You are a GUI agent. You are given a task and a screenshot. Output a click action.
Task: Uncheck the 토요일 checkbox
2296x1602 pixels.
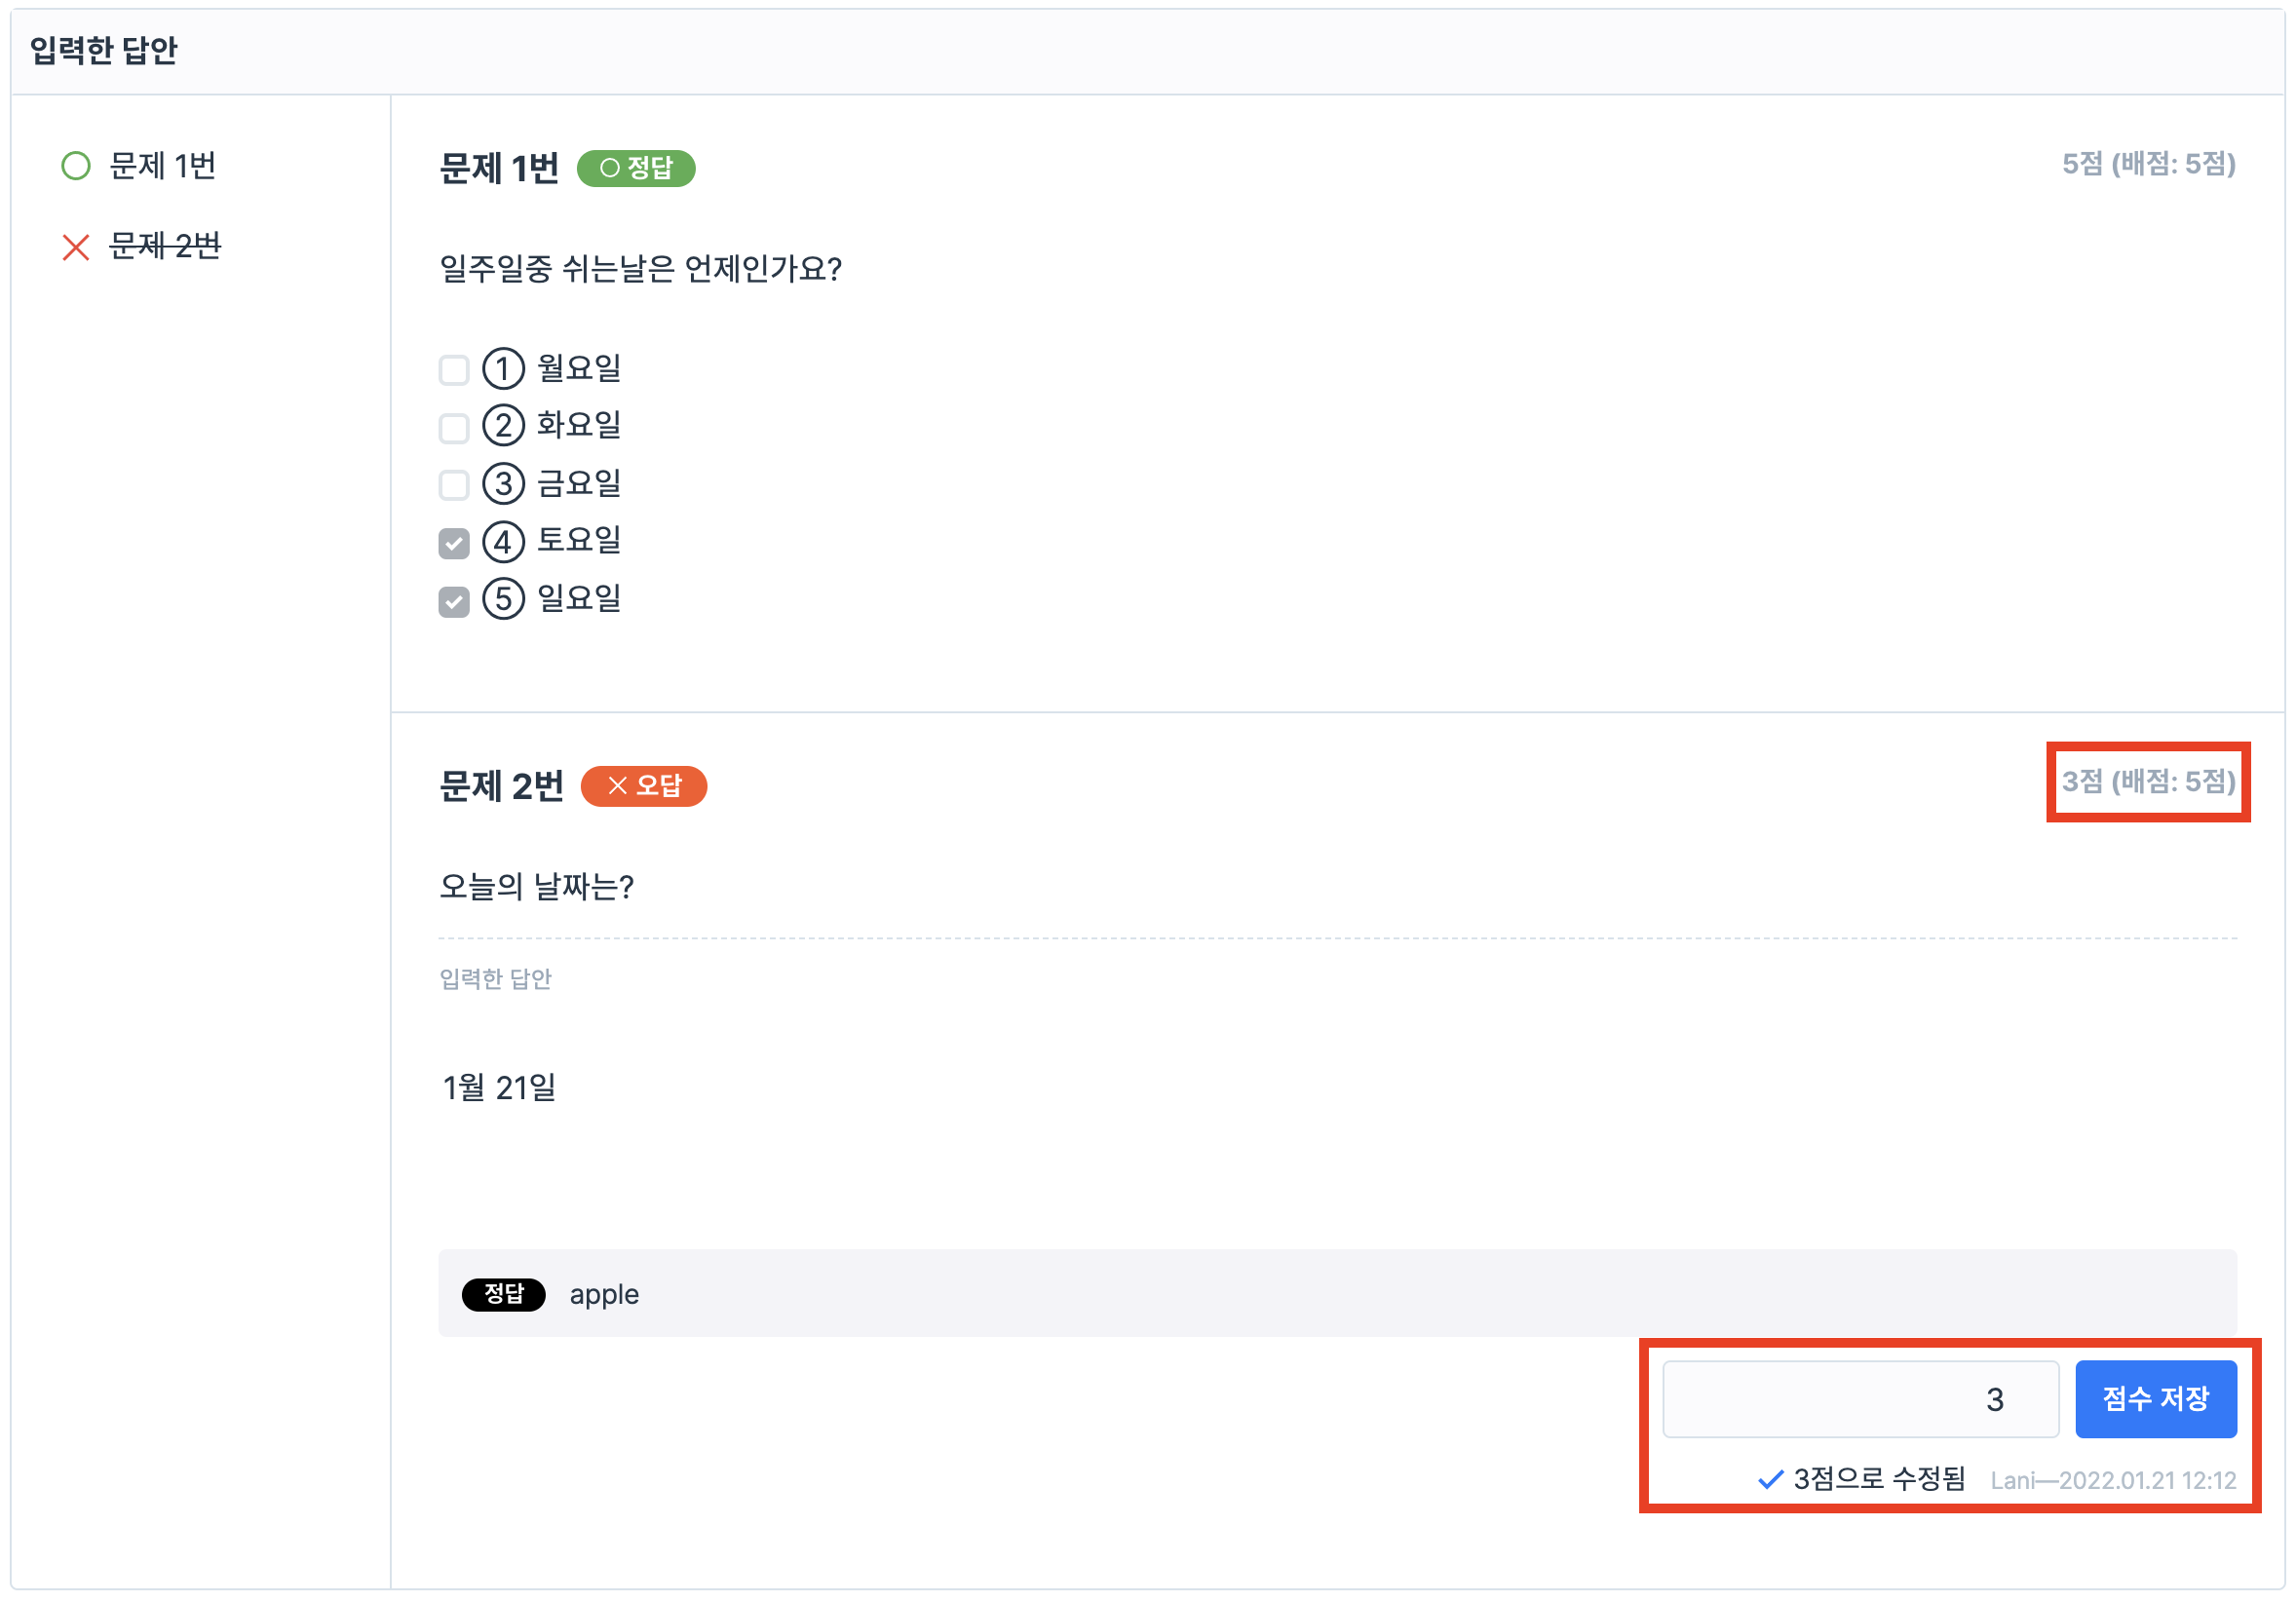pyautogui.click(x=454, y=543)
